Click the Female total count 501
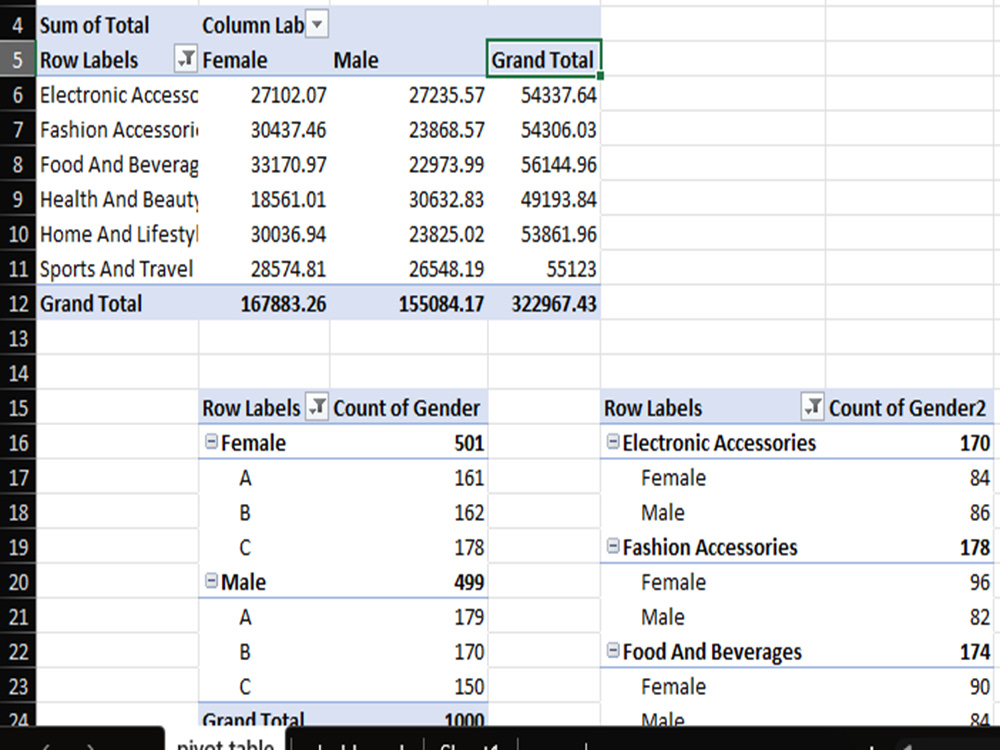This screenshot has width=1000, height=750. point(409,443)
